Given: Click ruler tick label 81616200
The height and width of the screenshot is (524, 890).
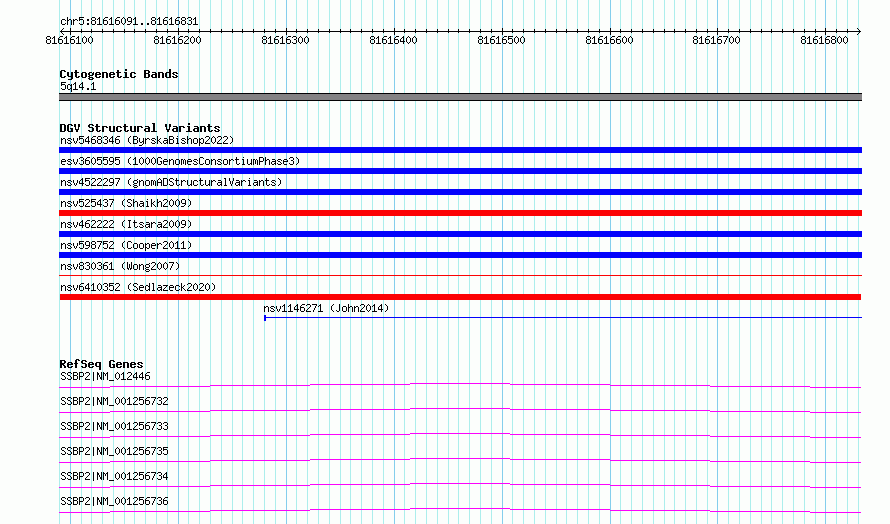Looking at the screenshot, I should coord(177,40).
